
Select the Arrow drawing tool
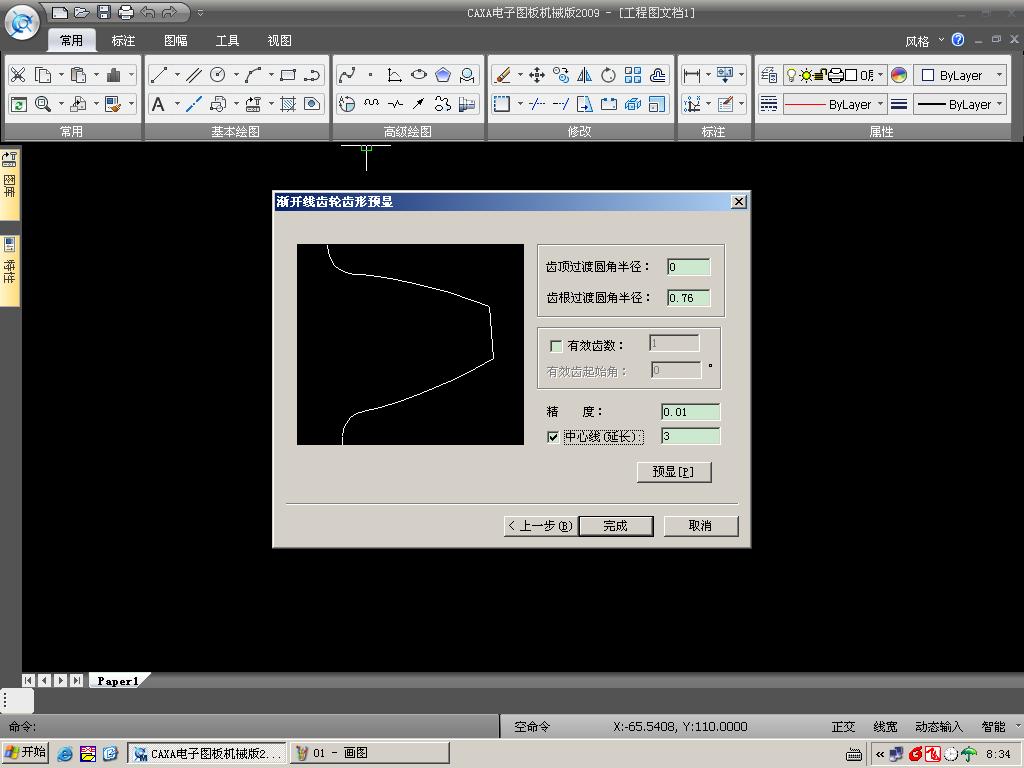click(419, 104)
